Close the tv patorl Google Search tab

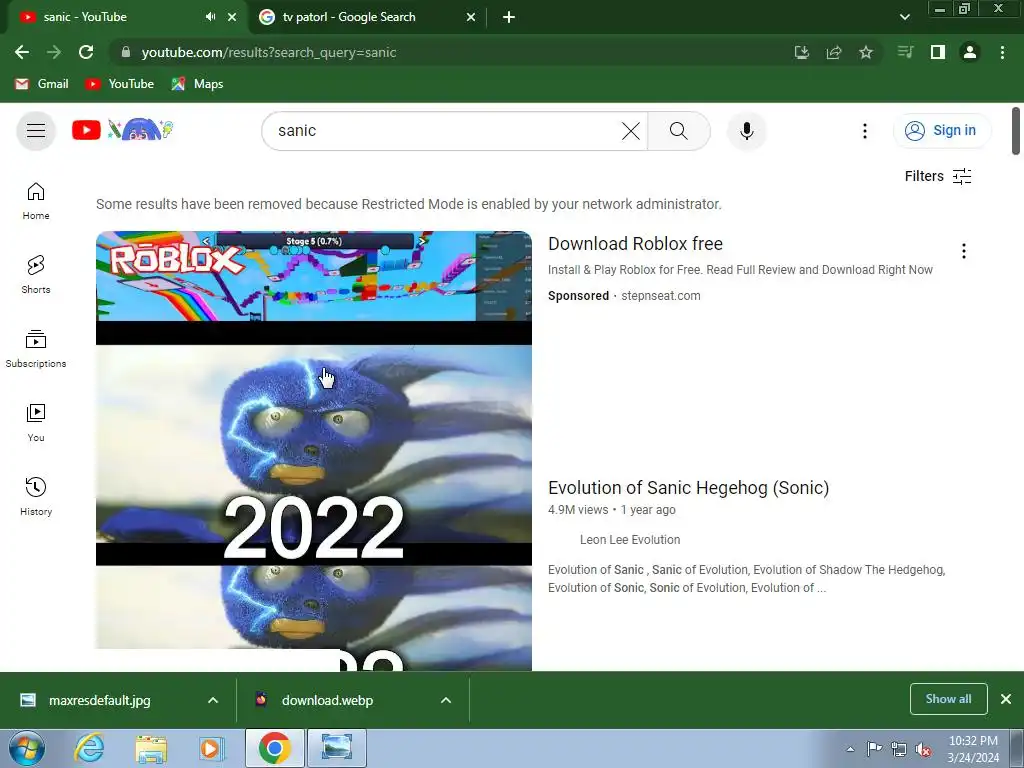pyautogui.click(x=471, y=17)
